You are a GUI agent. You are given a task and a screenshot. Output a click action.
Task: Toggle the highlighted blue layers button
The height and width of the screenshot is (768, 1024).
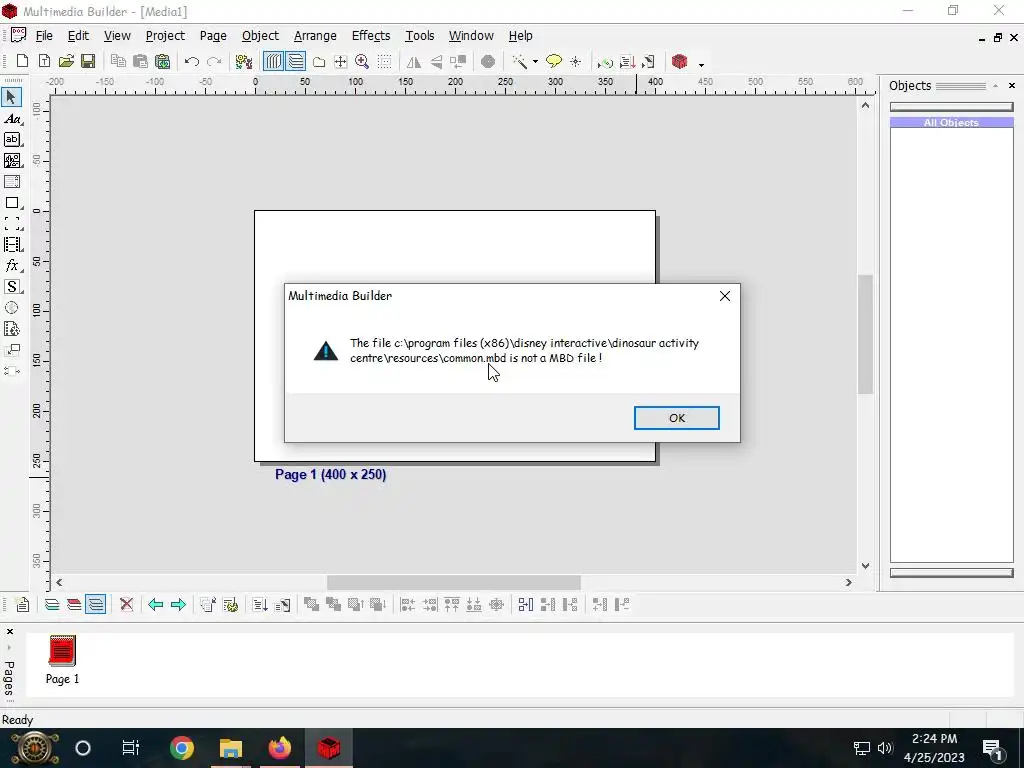click(96, 605)
